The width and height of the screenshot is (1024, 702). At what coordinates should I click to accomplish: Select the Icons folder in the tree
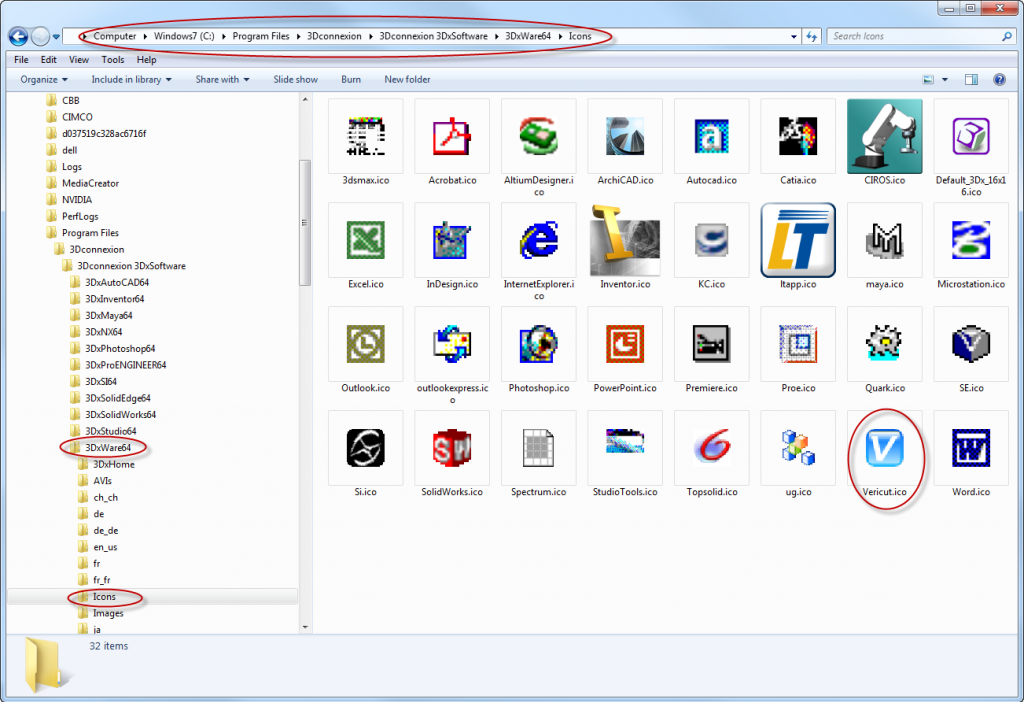pyautogui.click(x=103, y=597)
